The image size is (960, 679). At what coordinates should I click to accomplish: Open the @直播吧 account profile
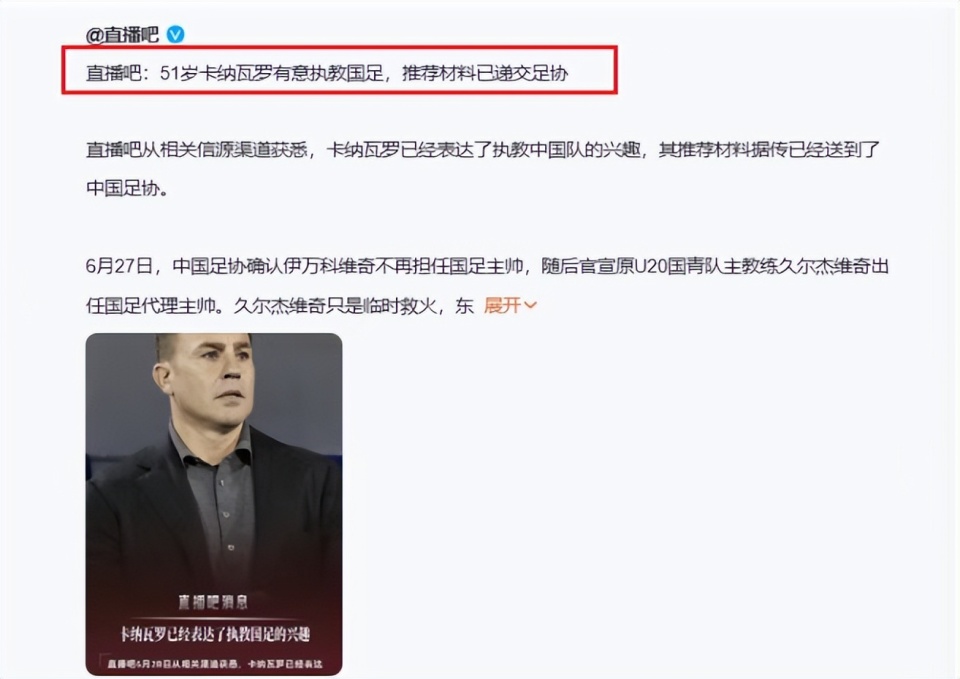[122, 35]
